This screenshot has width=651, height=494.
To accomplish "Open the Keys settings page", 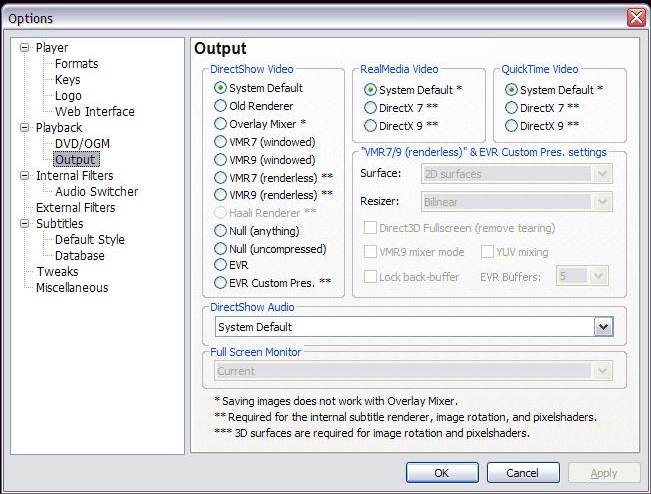I will pyautogui.click(x=67, y=80).
